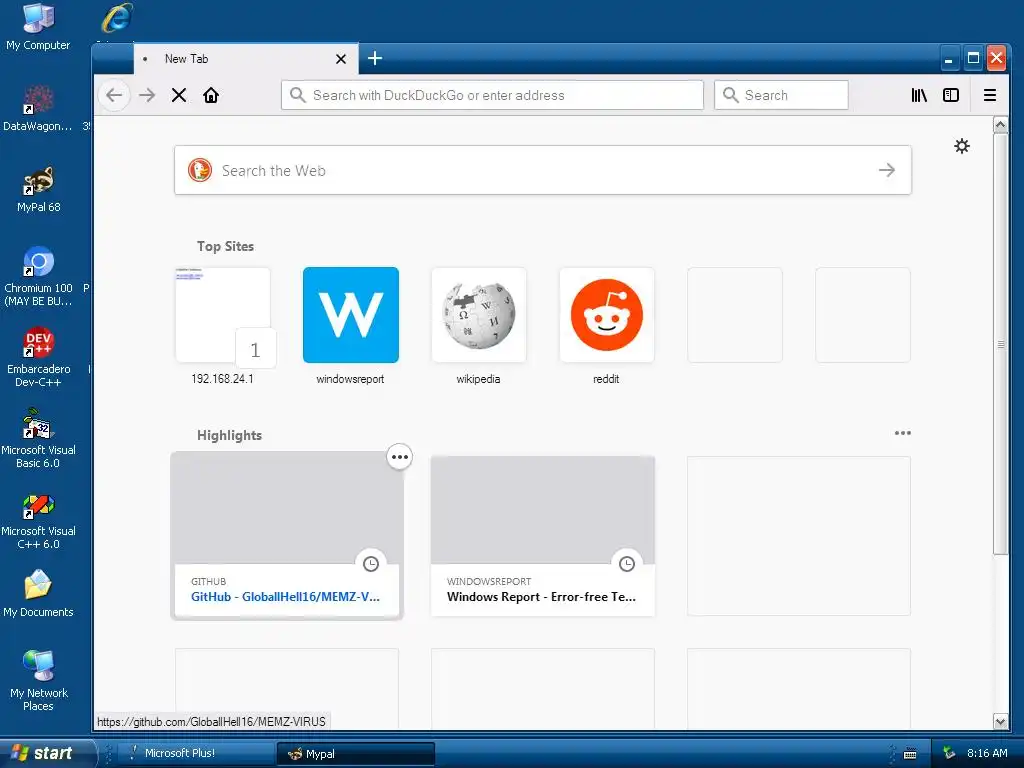This screenshot has width=1024, height=768.
Task: Click the on-screen keyboard tray icon
Action: (910, 754)
